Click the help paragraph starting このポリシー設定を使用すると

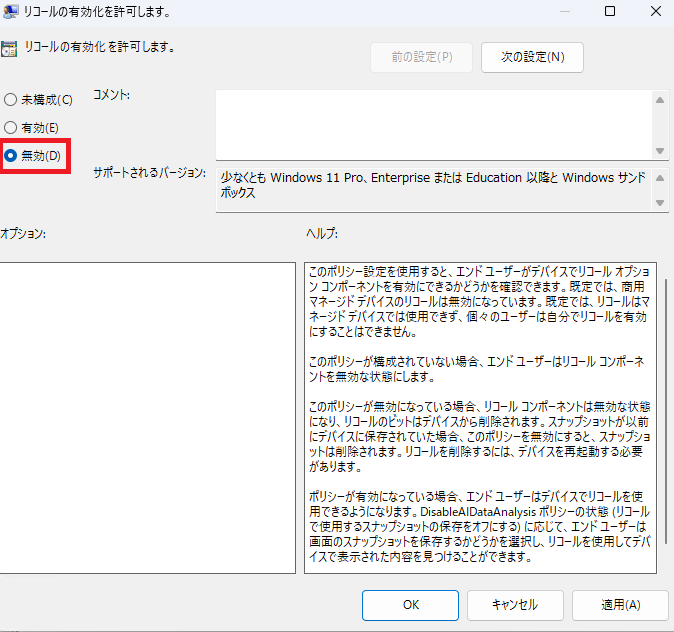click(479, 301)
